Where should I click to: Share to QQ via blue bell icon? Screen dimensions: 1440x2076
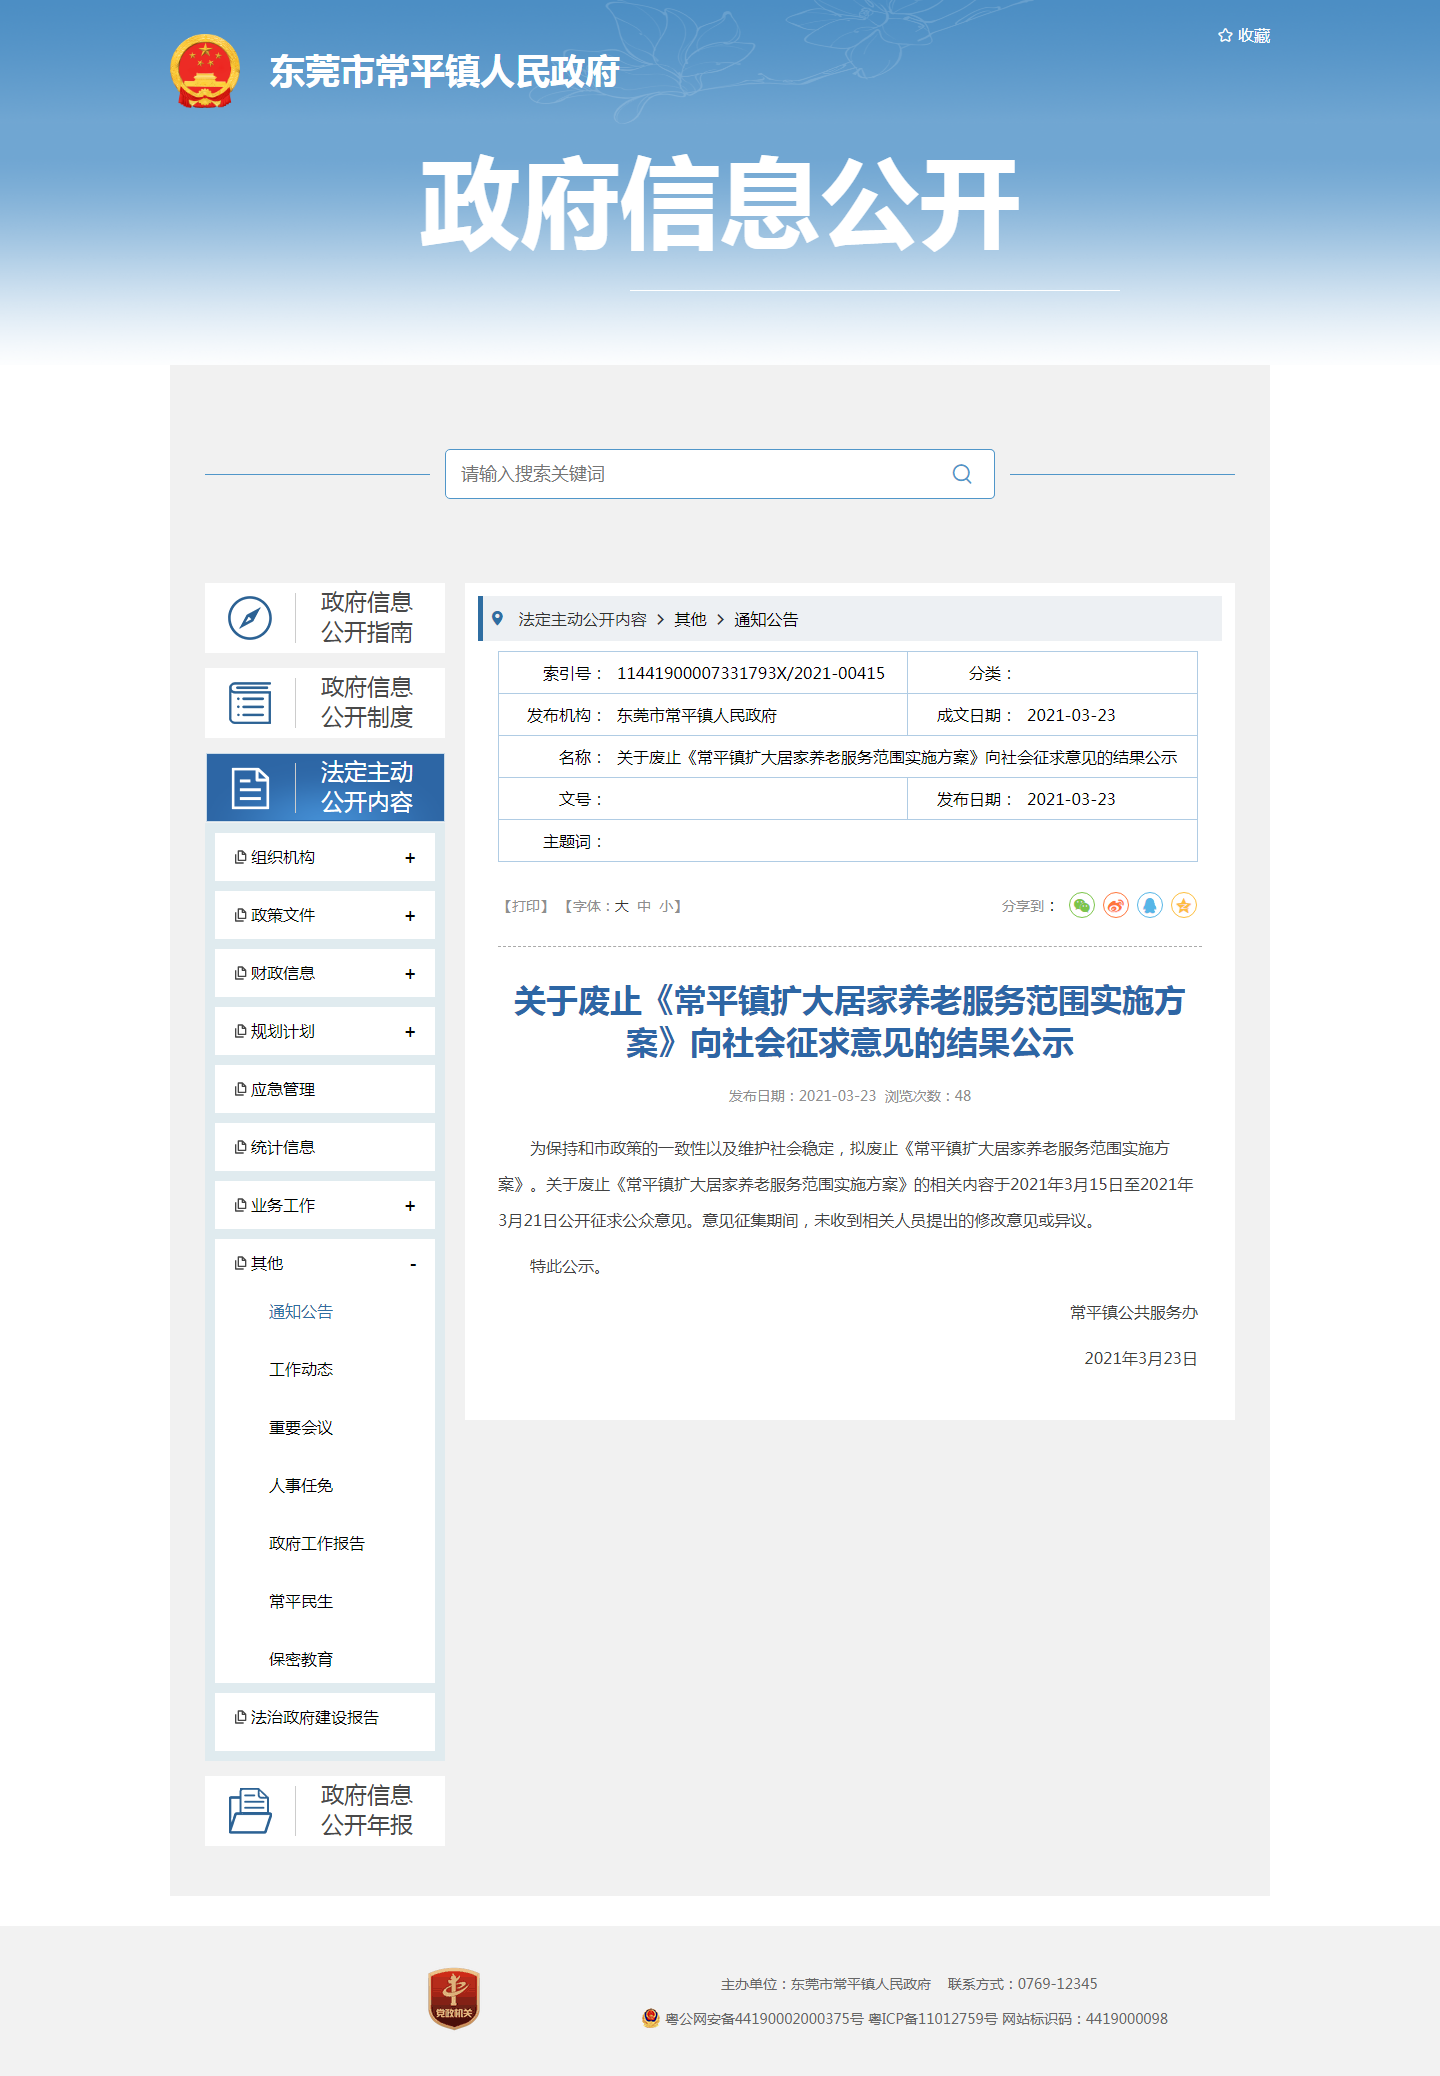(x=1150, y=906)
